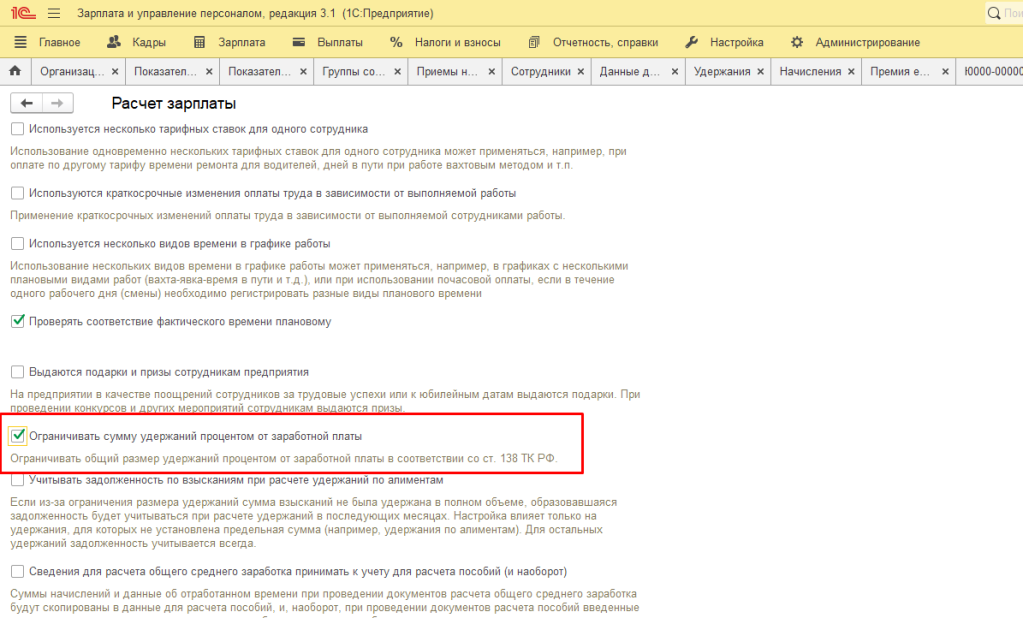Navigate back with the left arrow

point(27,103)
